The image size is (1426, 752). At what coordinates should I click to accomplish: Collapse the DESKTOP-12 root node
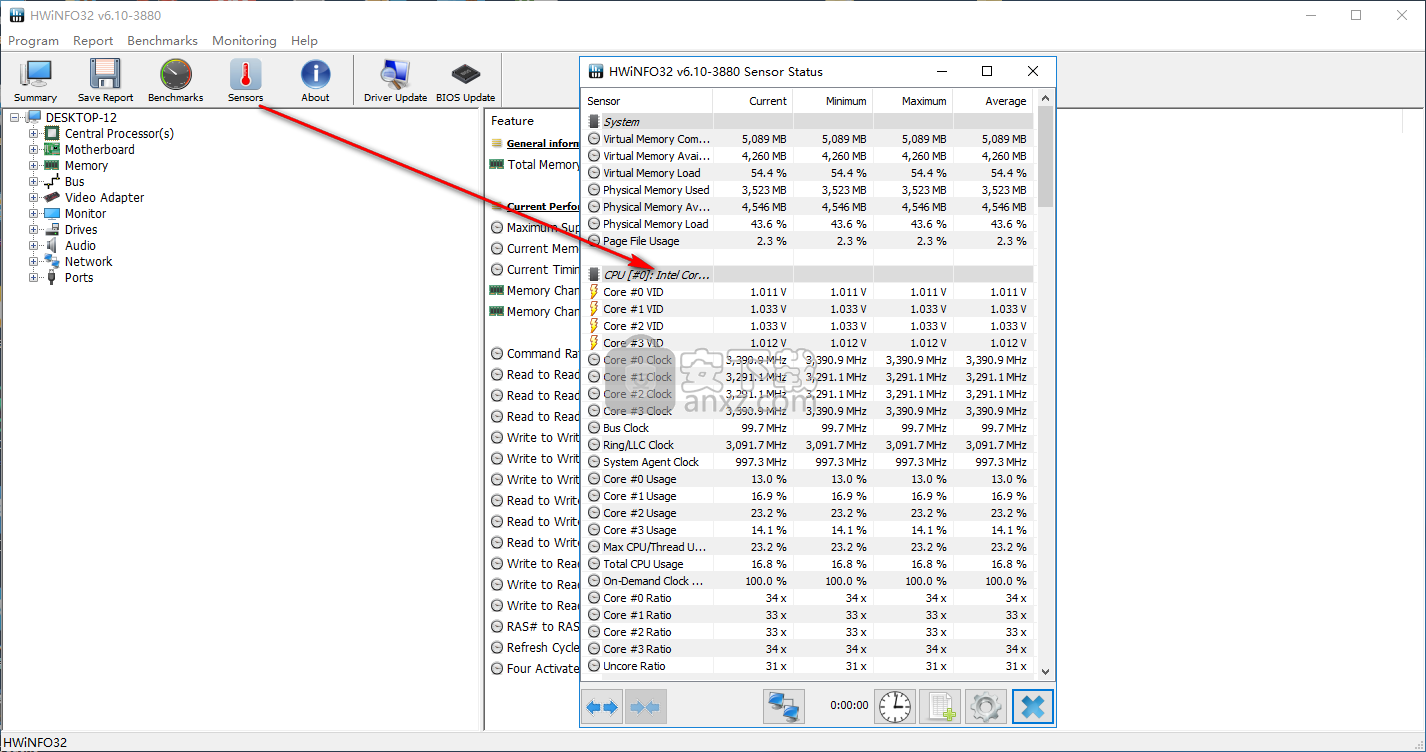pyautogui.click(x=15, y=117)
